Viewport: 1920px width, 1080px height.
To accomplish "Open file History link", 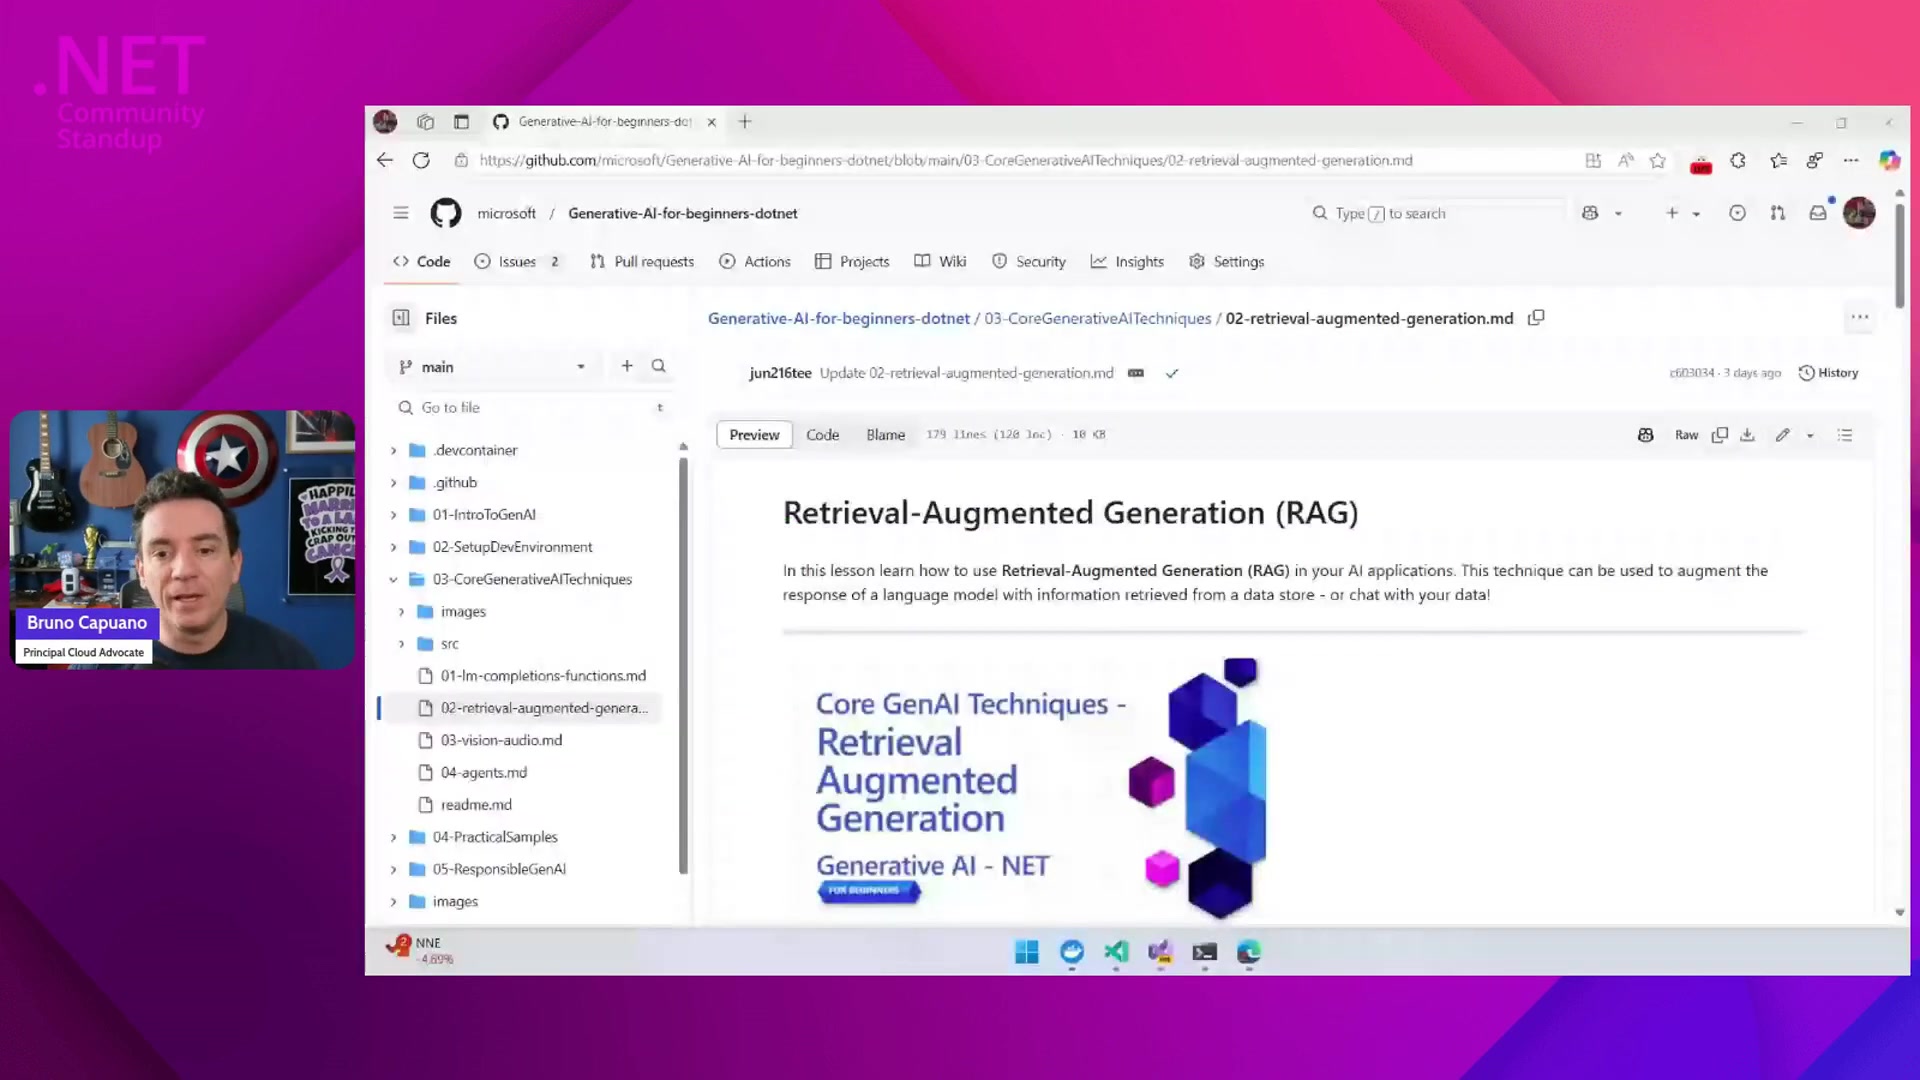I will point(1828,373).
